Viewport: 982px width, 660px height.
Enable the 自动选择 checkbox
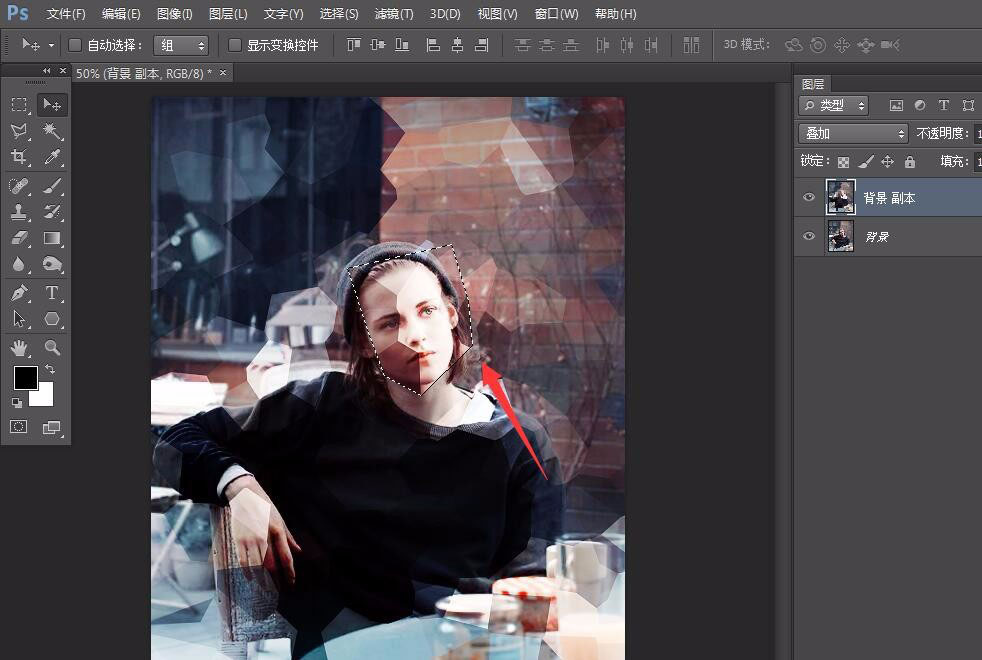coord(75,45)
